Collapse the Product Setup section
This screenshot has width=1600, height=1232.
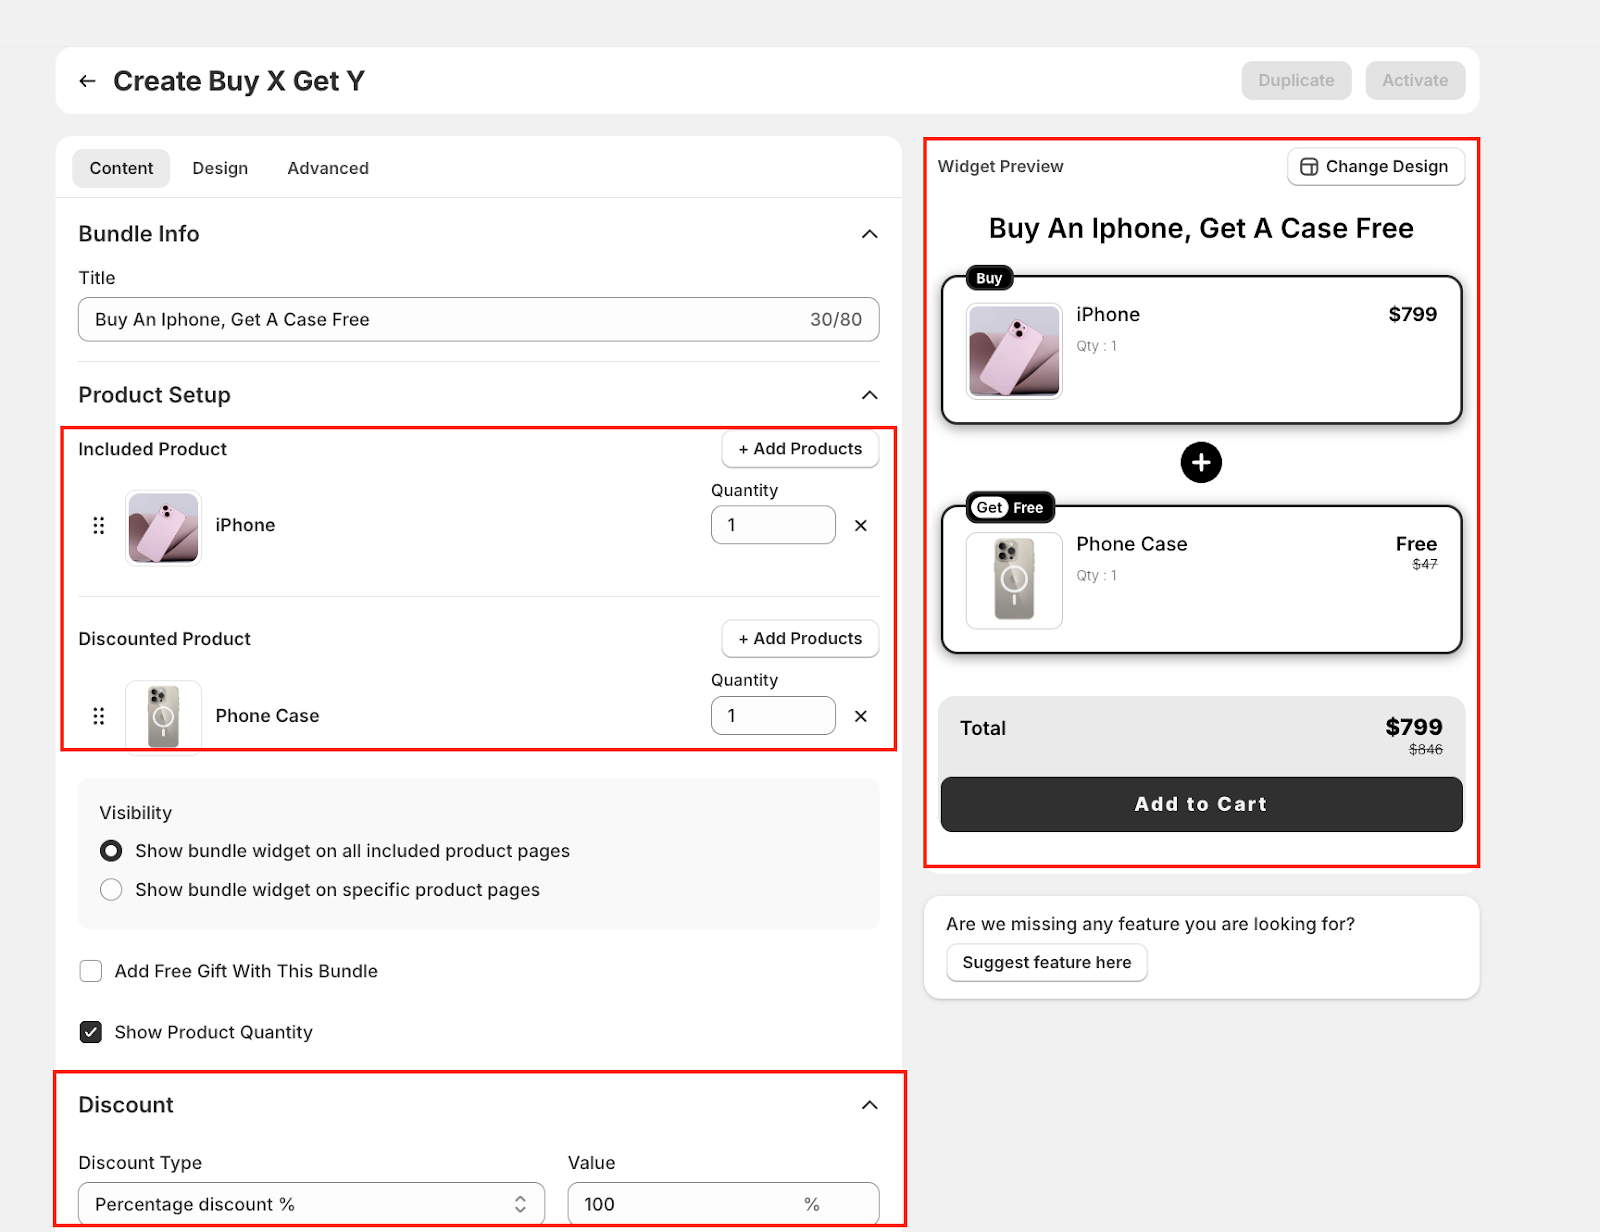pos(869,395)
